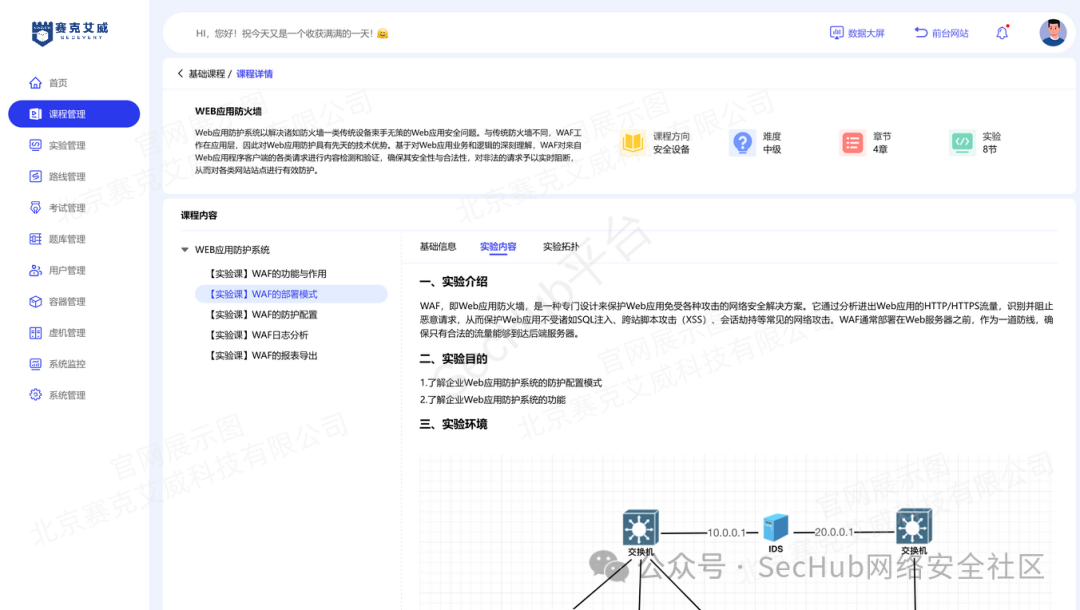Click the 课程详情 breadcrumb
This screenshot has height=610, width=1080.
pos(254,74)
